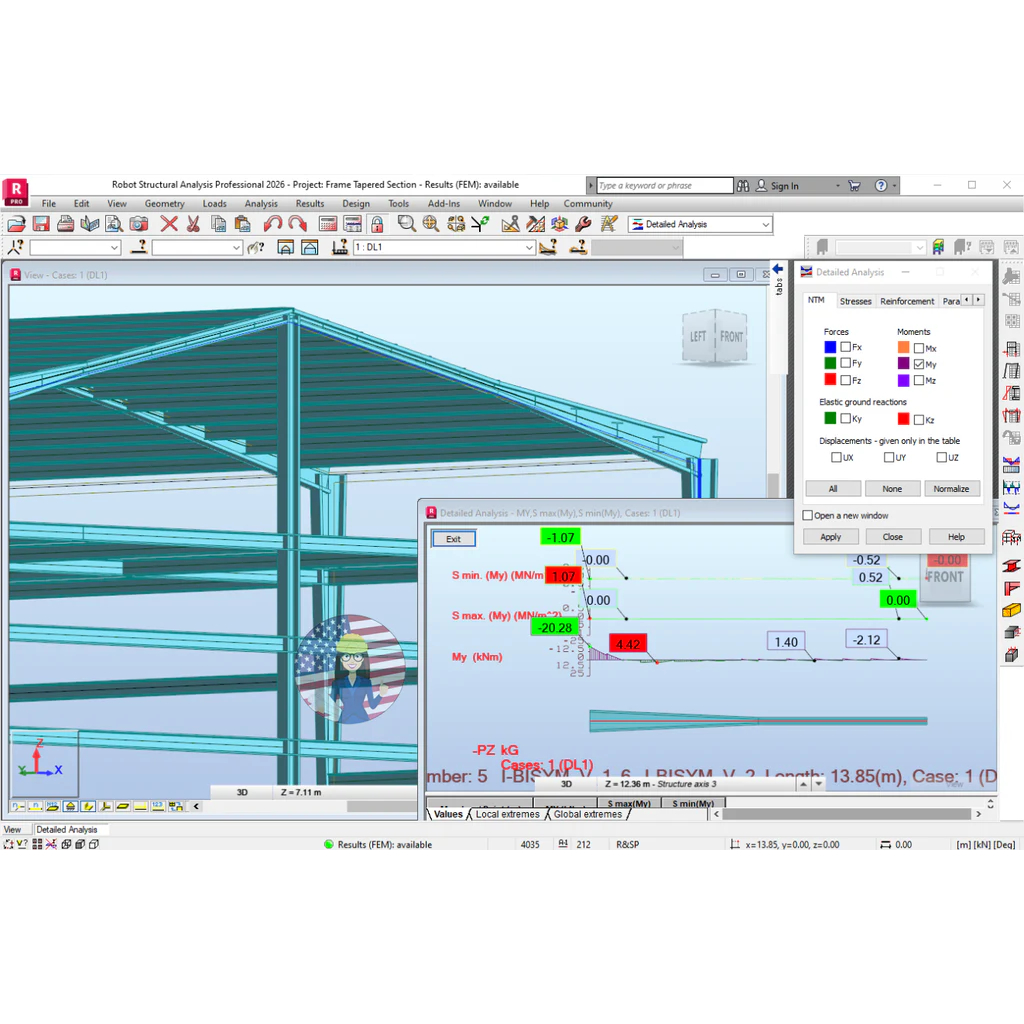The width and height of the screenshot is (1024, 1024).
Task: Uncheck the My moment checkbox
Action: (919, 364)
